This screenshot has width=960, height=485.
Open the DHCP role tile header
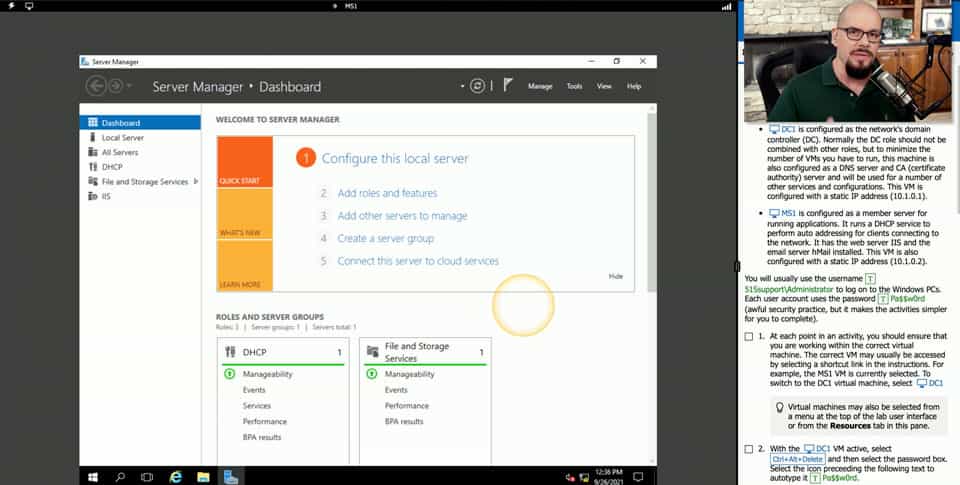pyautogui.click(x=280, y=352)
